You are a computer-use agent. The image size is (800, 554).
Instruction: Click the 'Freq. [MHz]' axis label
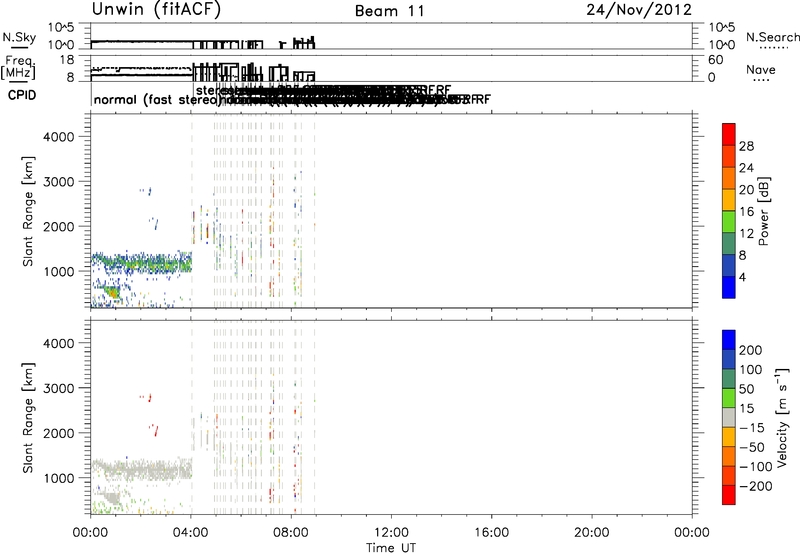18,67
